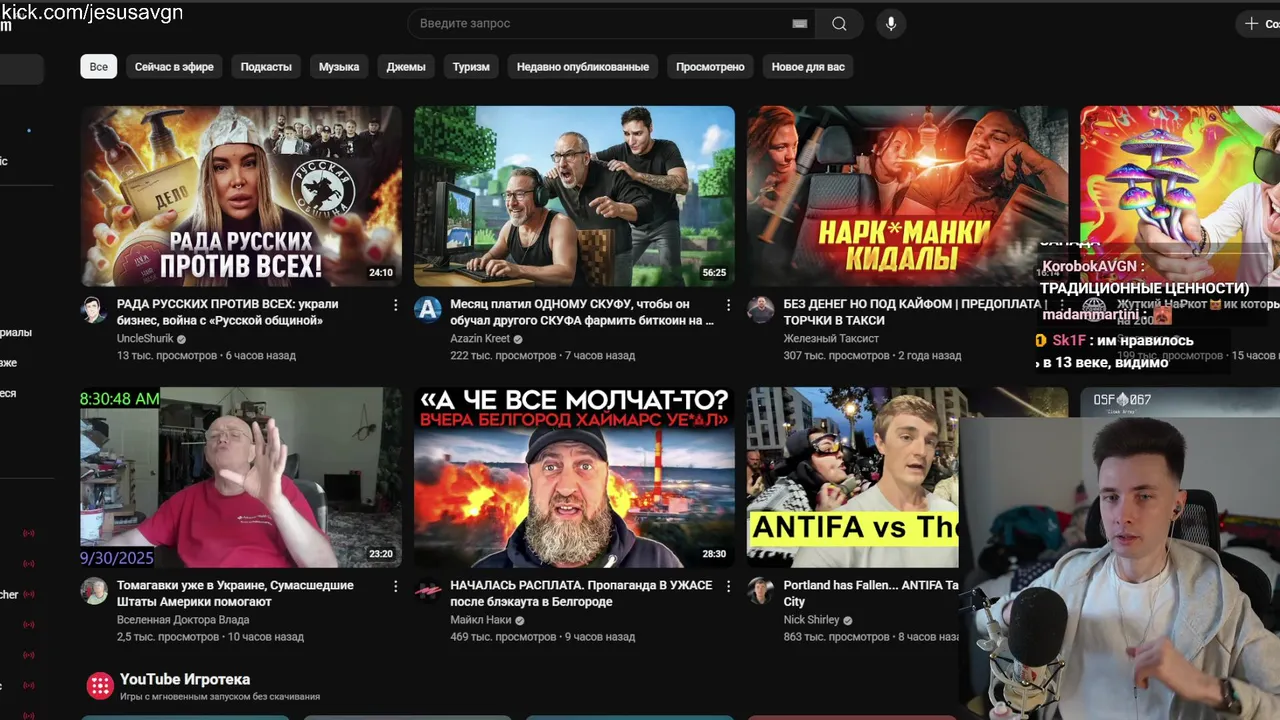The width and height of the screenshot is (1280, 720).
Task: Open title Томагавки уже в Украине
Action: pyautogui.click(x=235, y=593)
